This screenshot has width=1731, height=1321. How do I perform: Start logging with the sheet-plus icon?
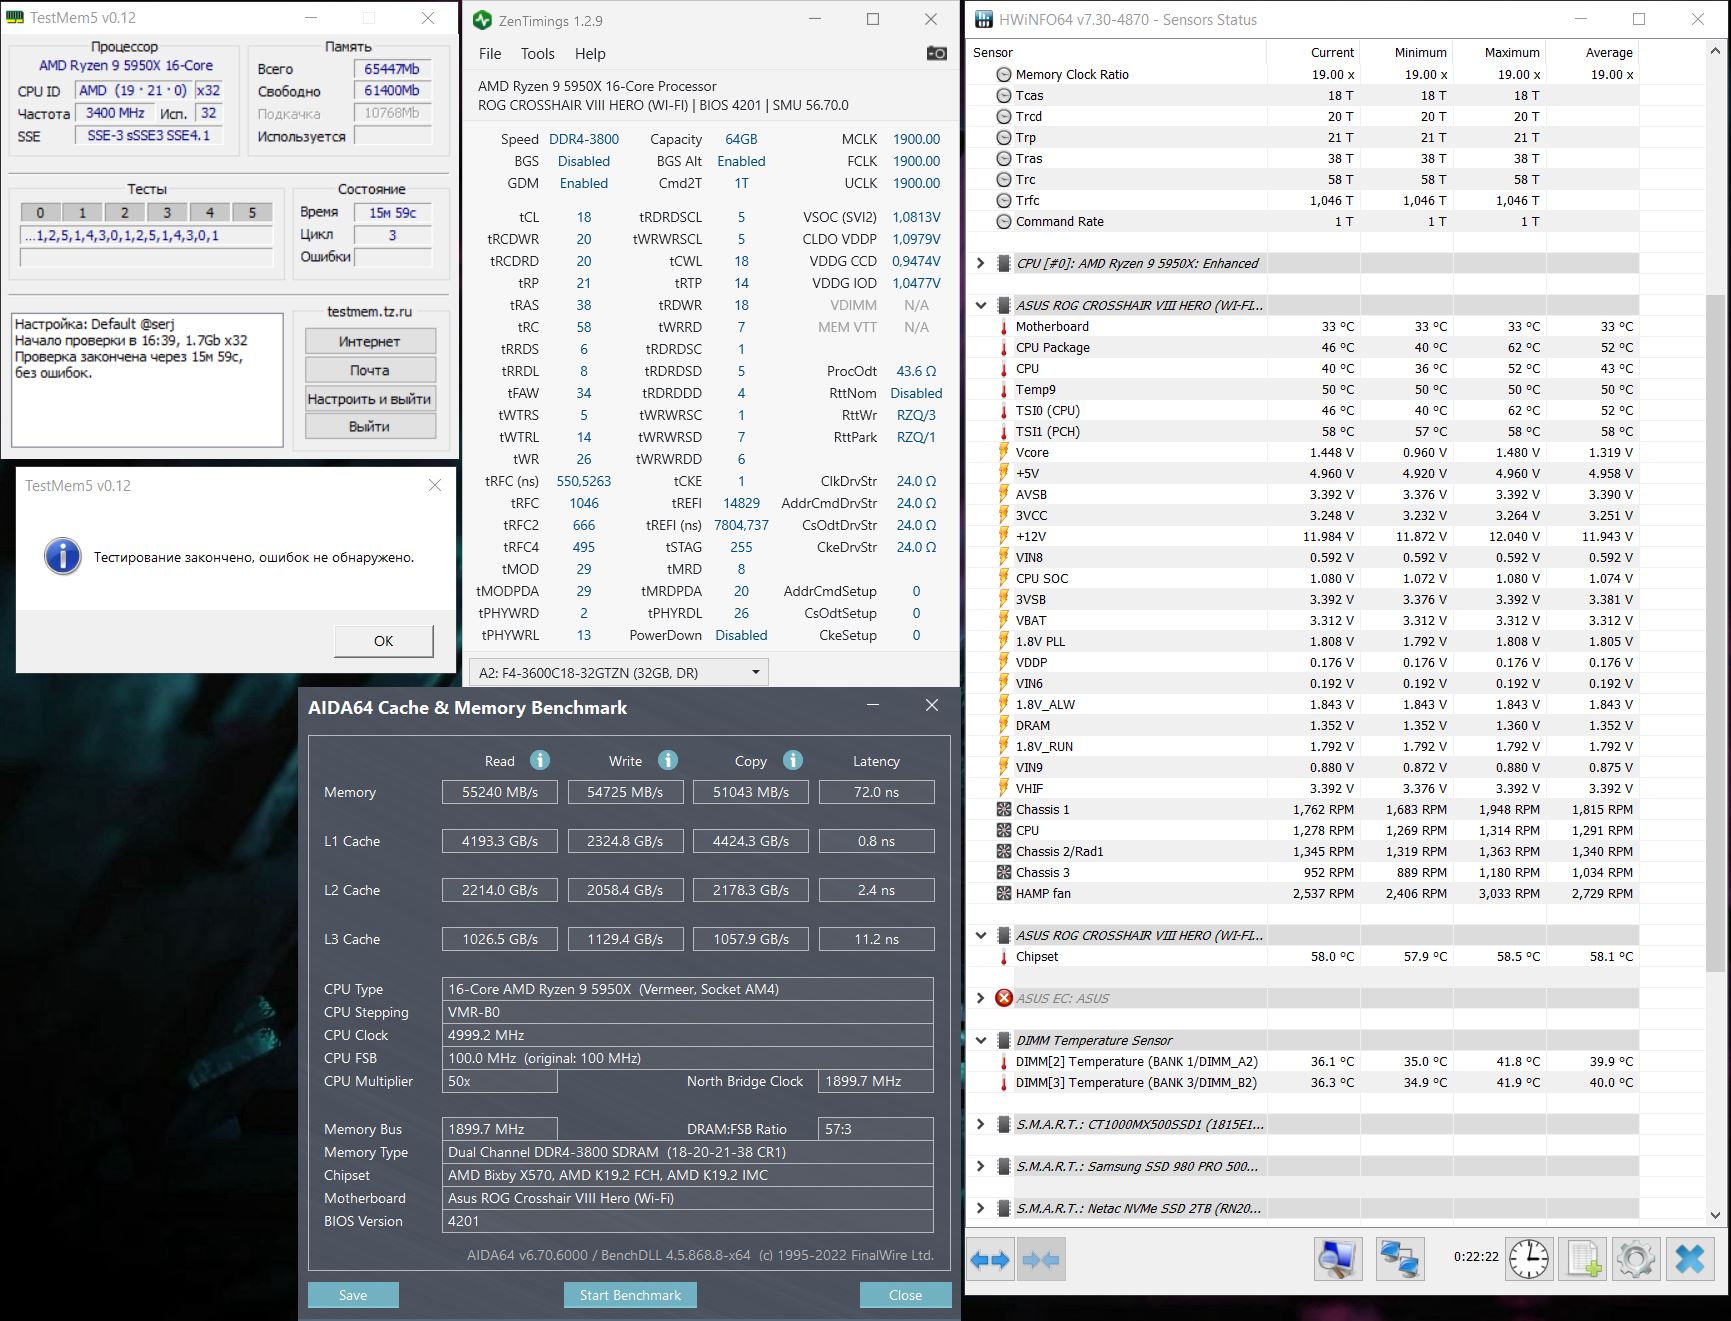(1583, 1259)
